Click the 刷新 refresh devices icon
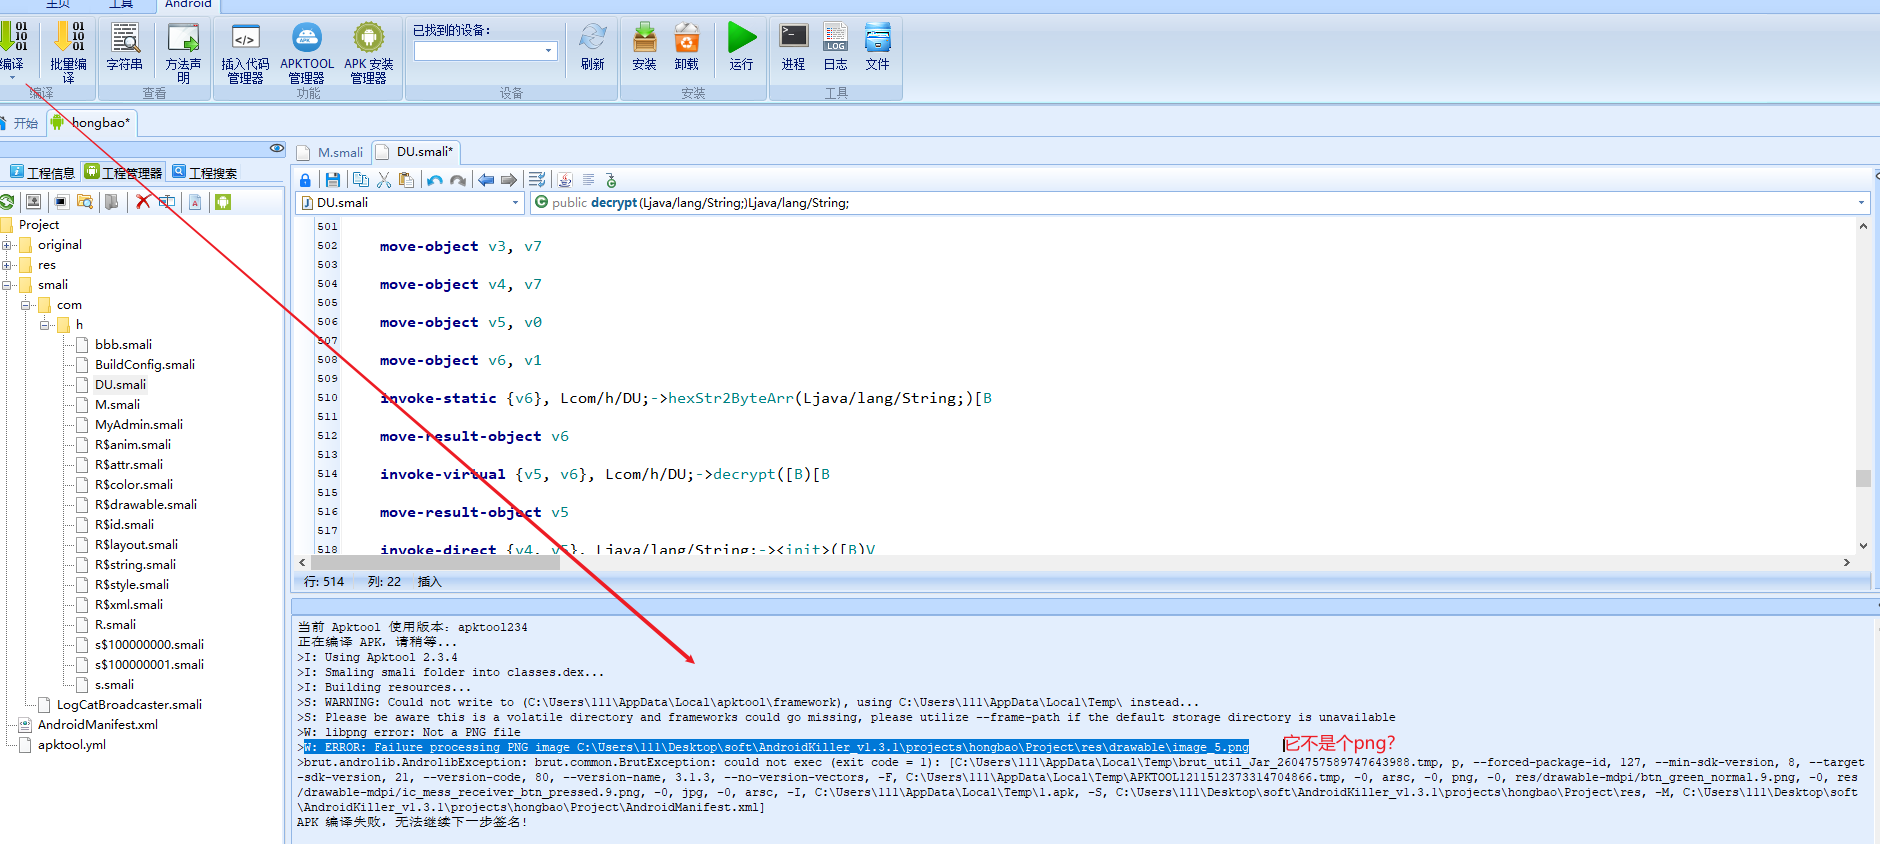 pyautogui.click(x=593, y=47)
